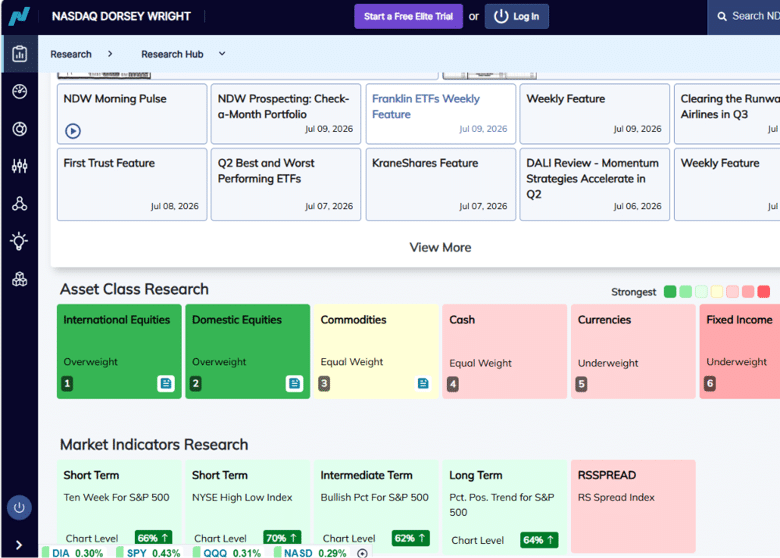Open the KraneShares Feature card
The image size is (780, 558).
click(441, 184)
